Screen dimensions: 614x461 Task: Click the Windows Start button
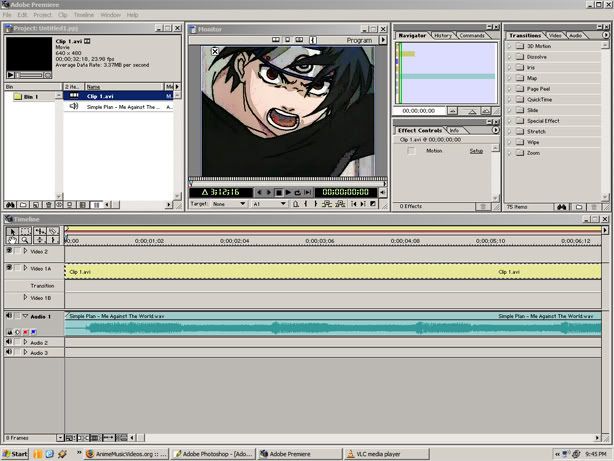[x=15, y=454]
